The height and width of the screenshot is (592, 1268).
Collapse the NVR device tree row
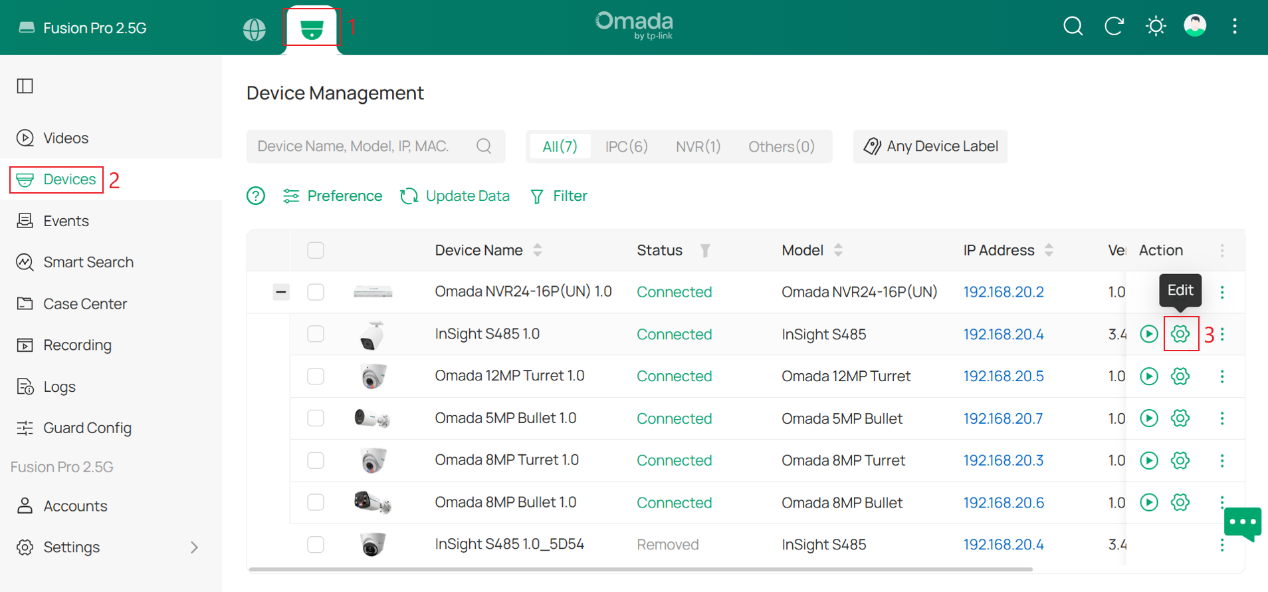(281, 292)
